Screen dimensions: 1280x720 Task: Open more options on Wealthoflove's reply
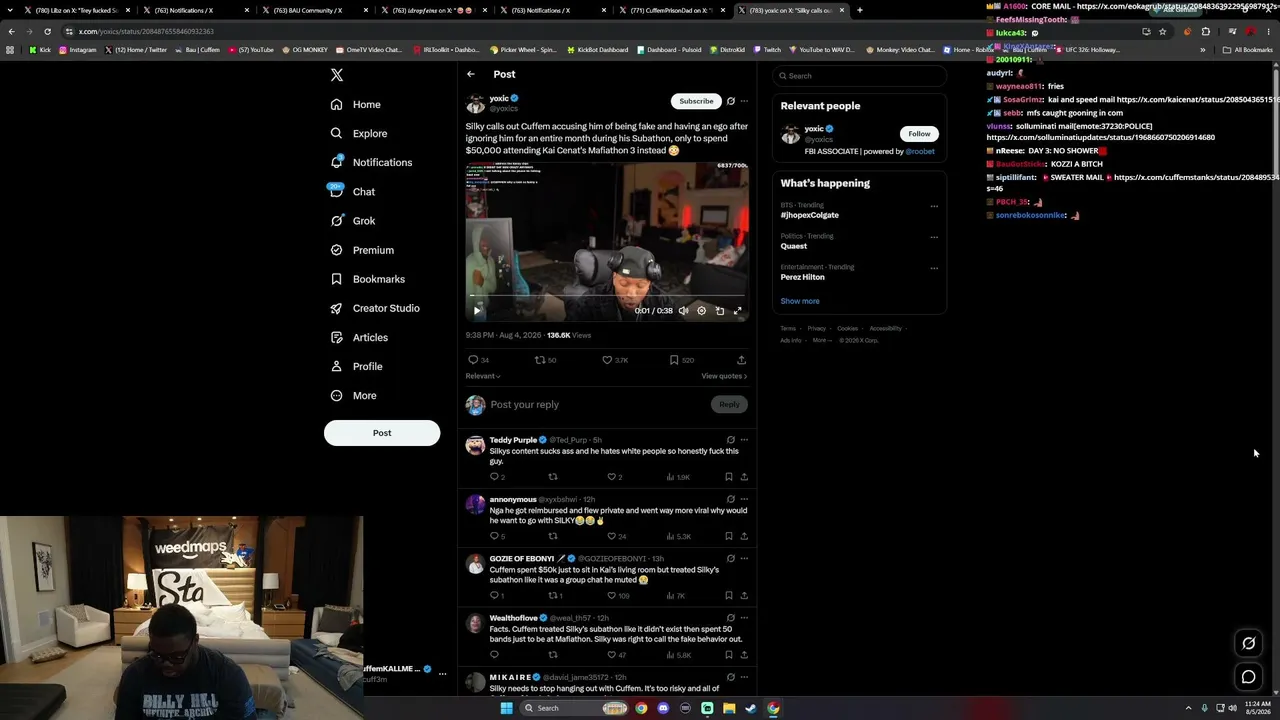click(x=744, y=618)
